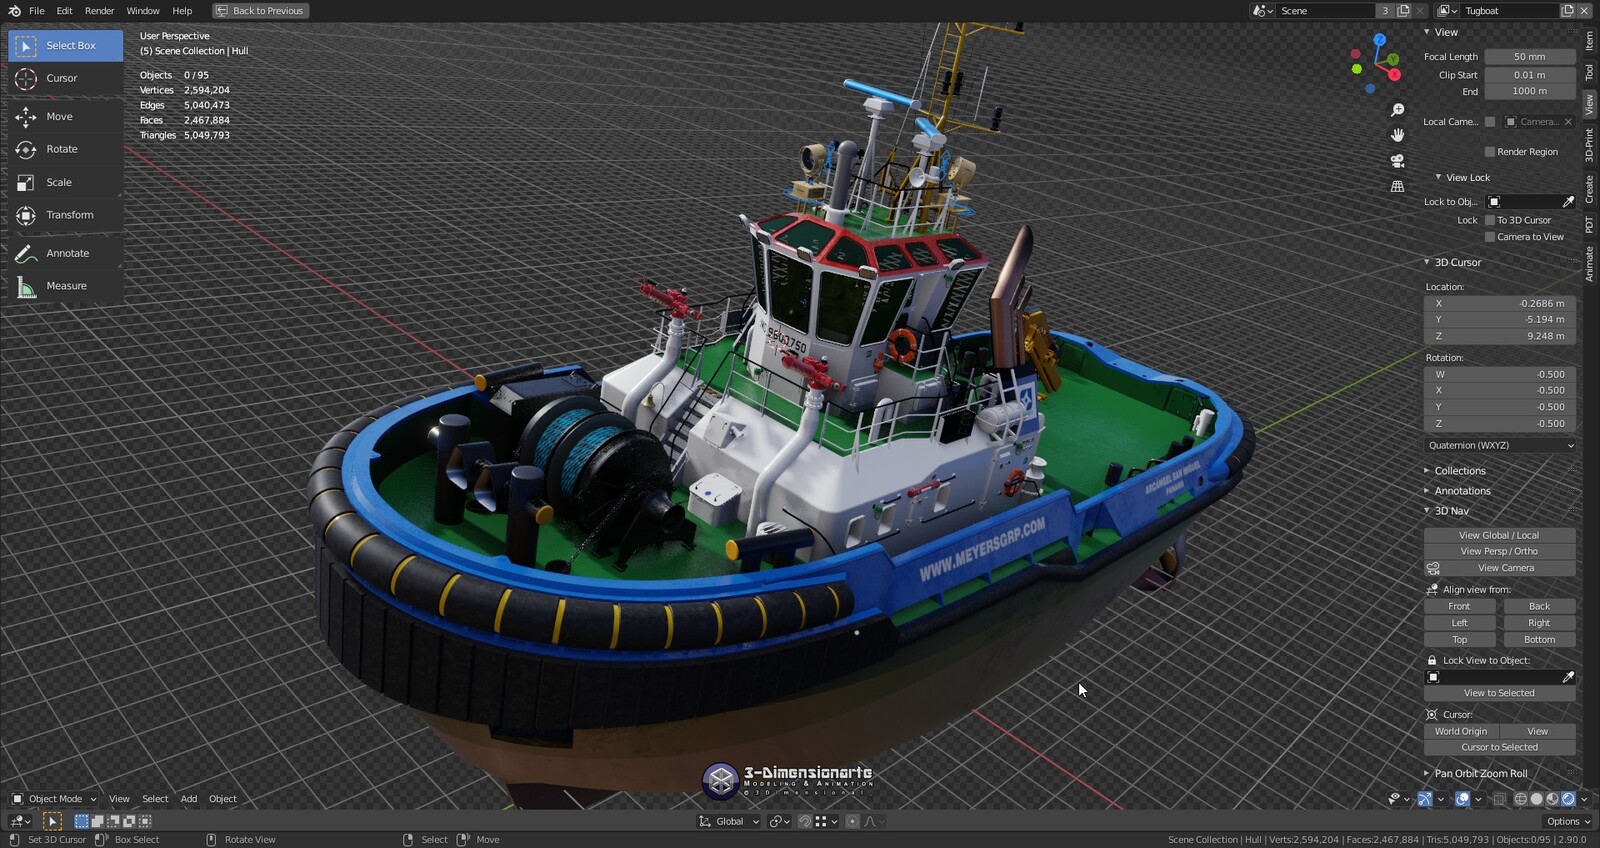Click View to Selected button
This screenshot has height=848, width=1600.
tap(1499, 693)
